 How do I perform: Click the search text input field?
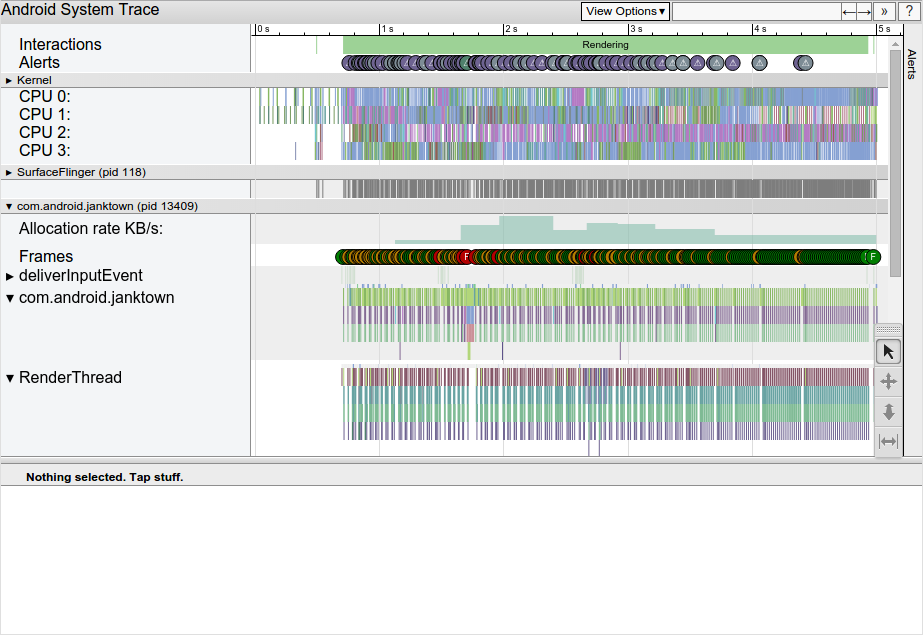(x=757, y=11)
